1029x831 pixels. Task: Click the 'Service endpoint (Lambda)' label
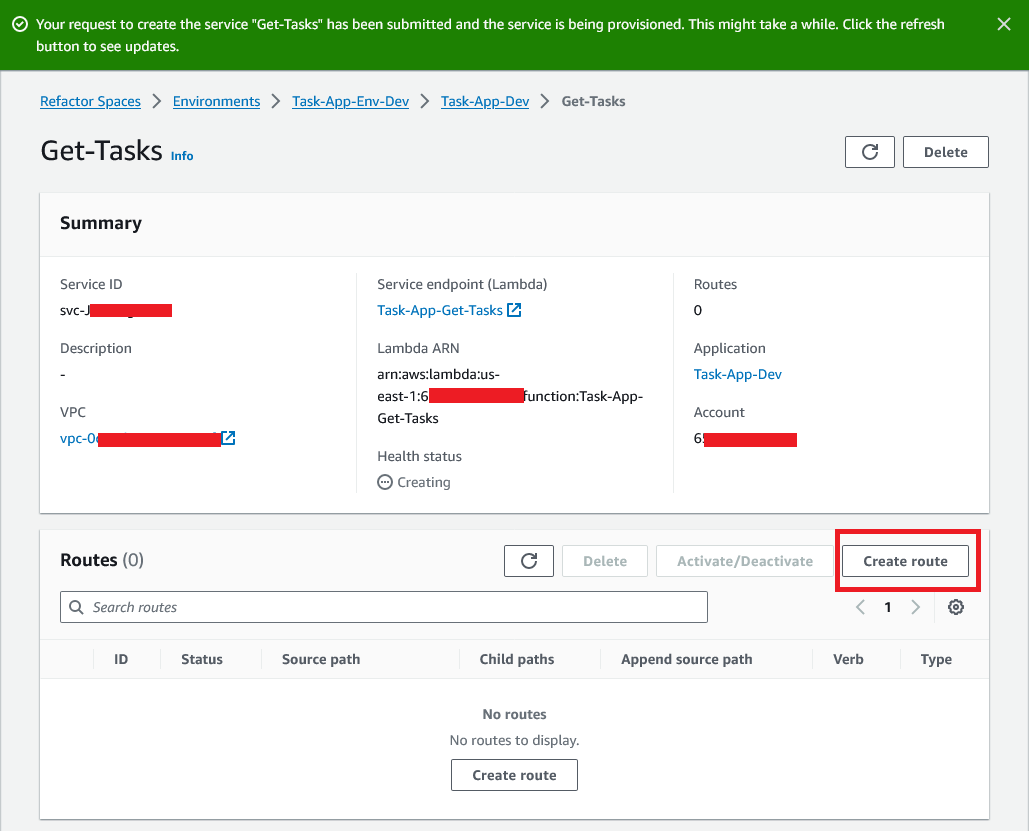462,284
